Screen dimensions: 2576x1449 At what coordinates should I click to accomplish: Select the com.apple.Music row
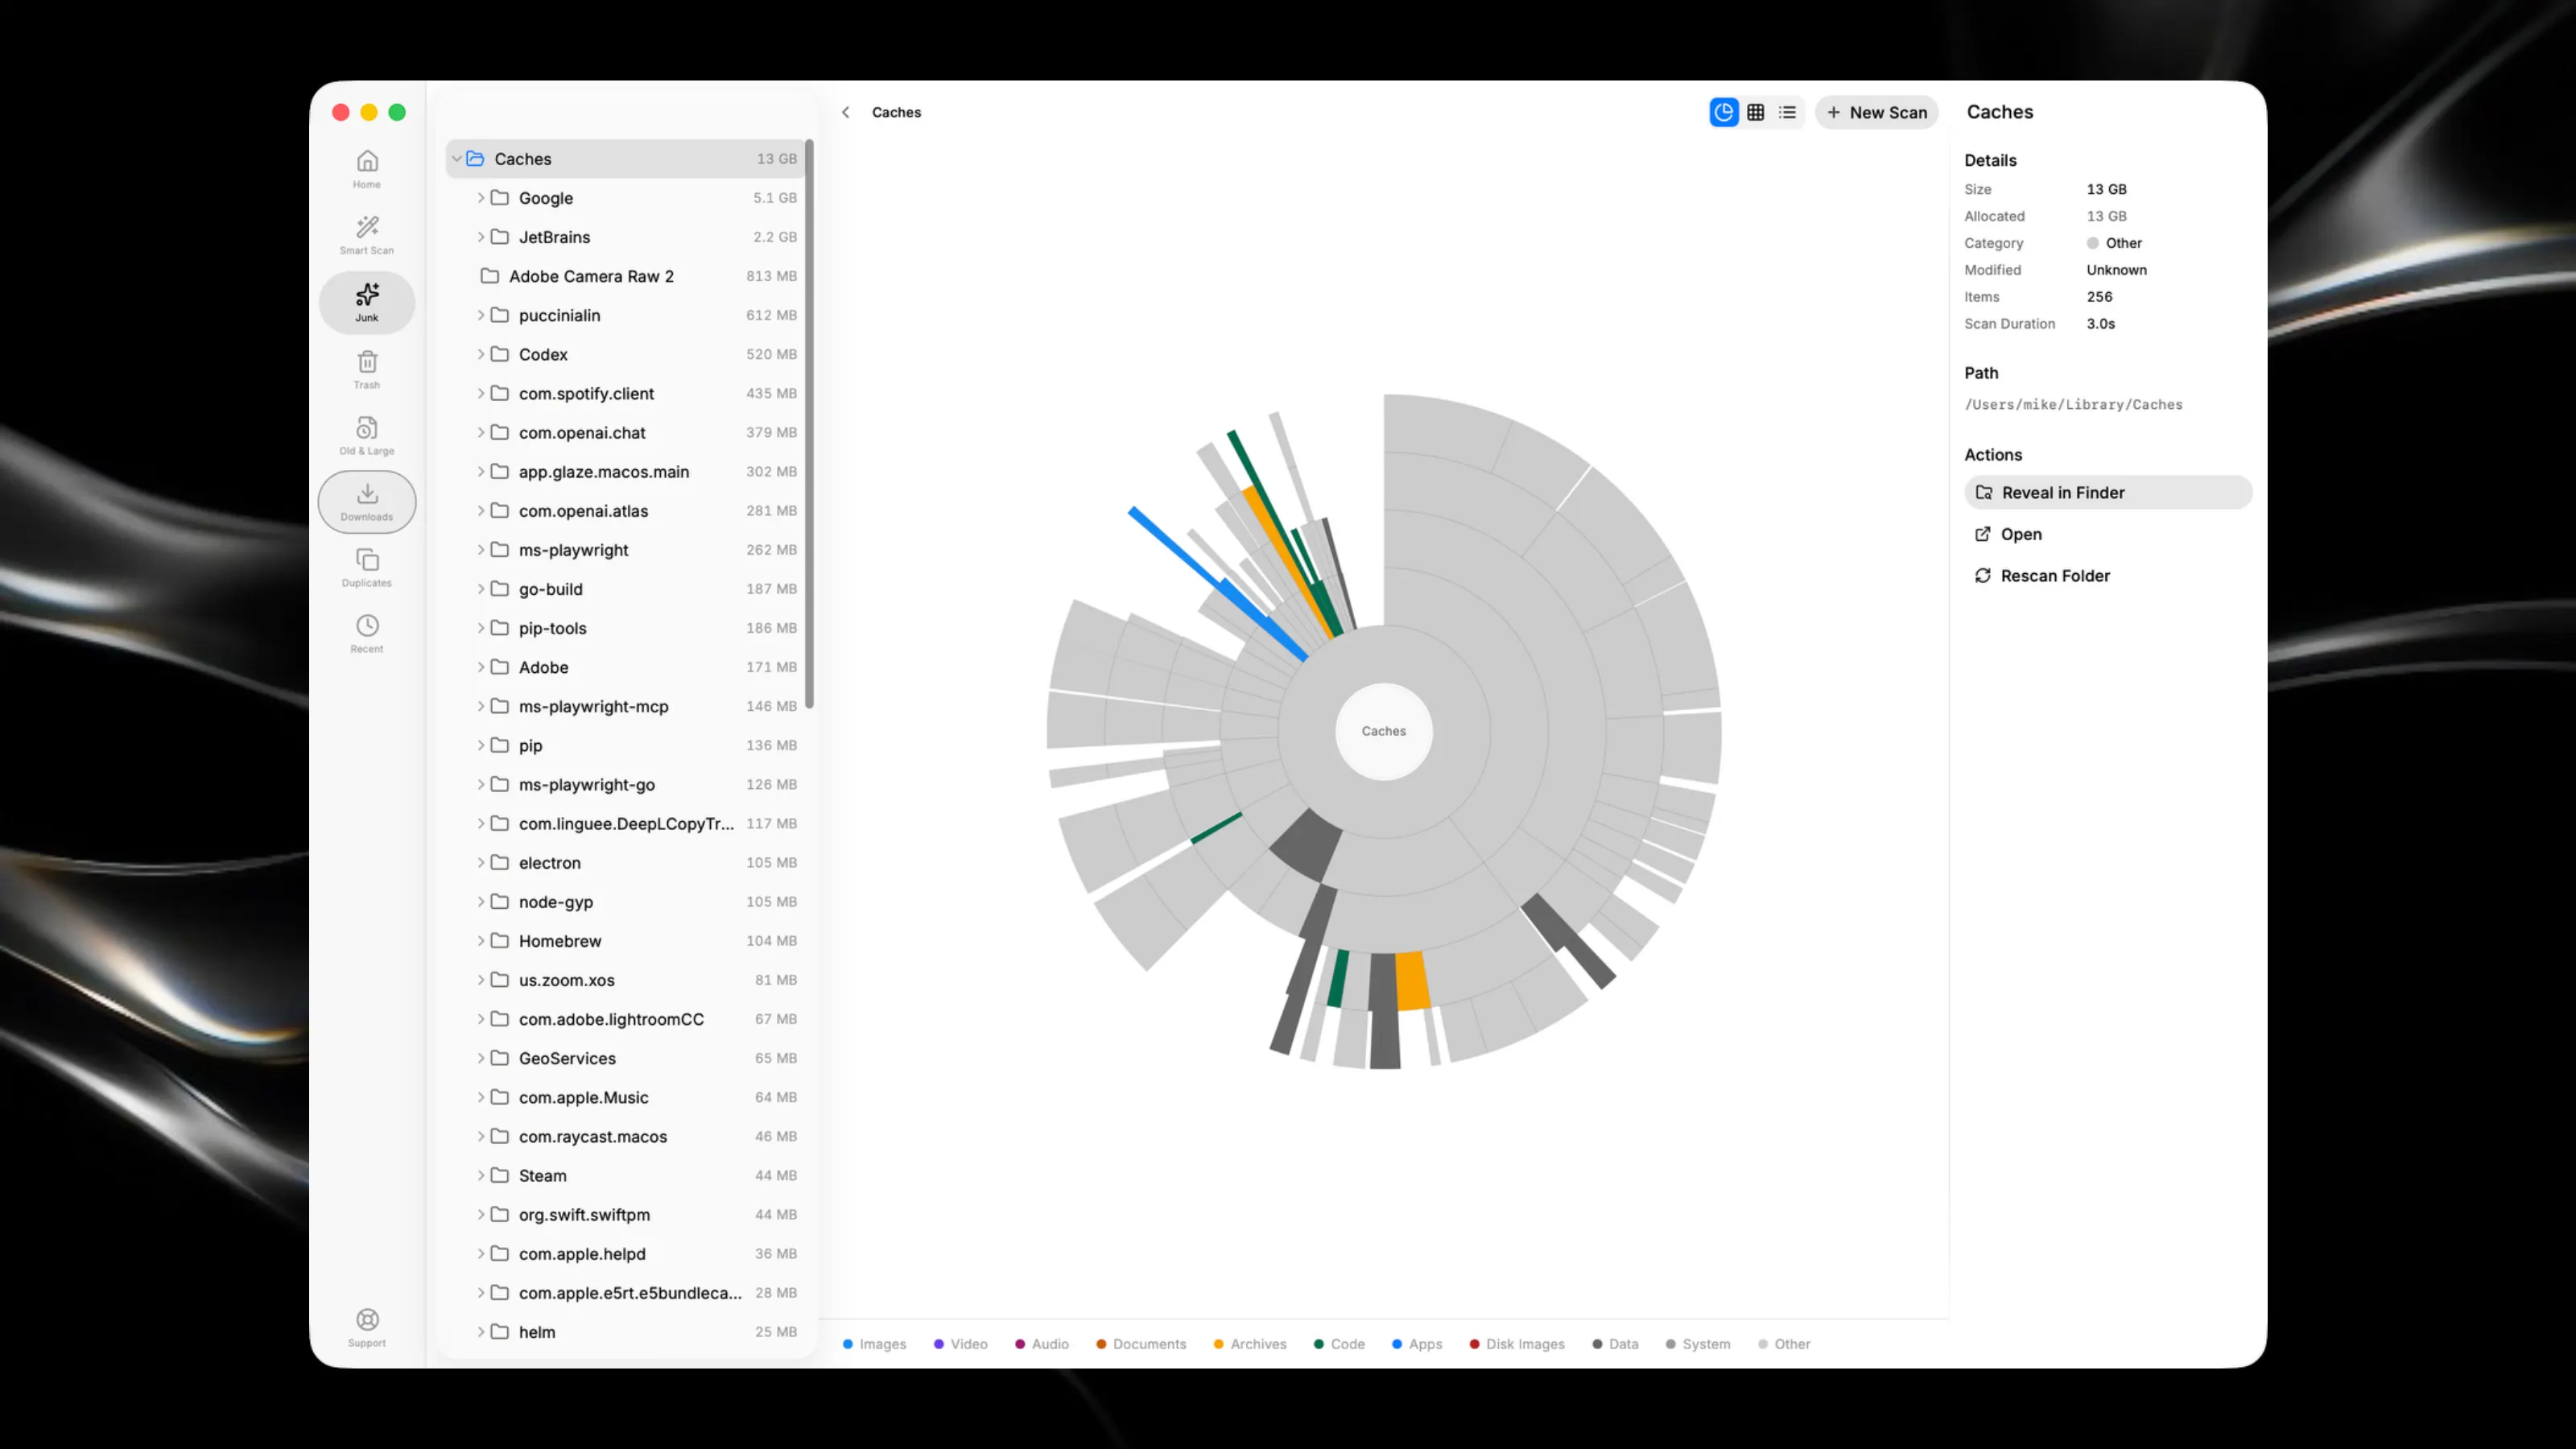[x=626, y=1097]
